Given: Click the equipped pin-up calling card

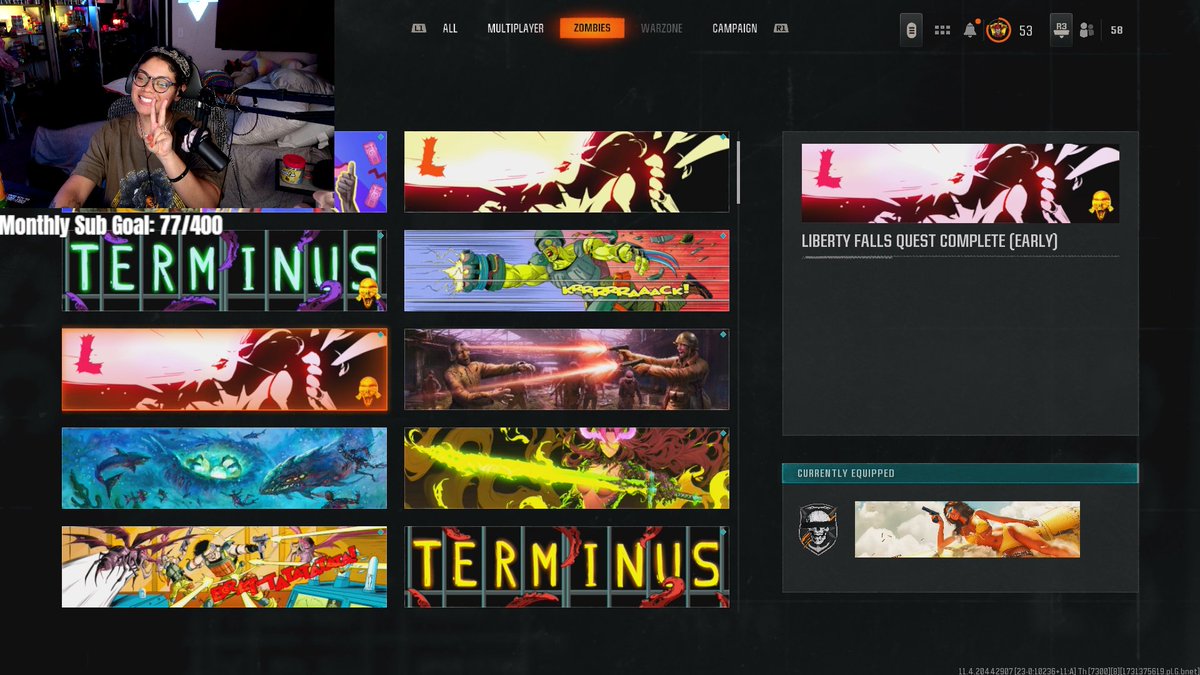Looking at the screenshot, I should tap(967, 529).
